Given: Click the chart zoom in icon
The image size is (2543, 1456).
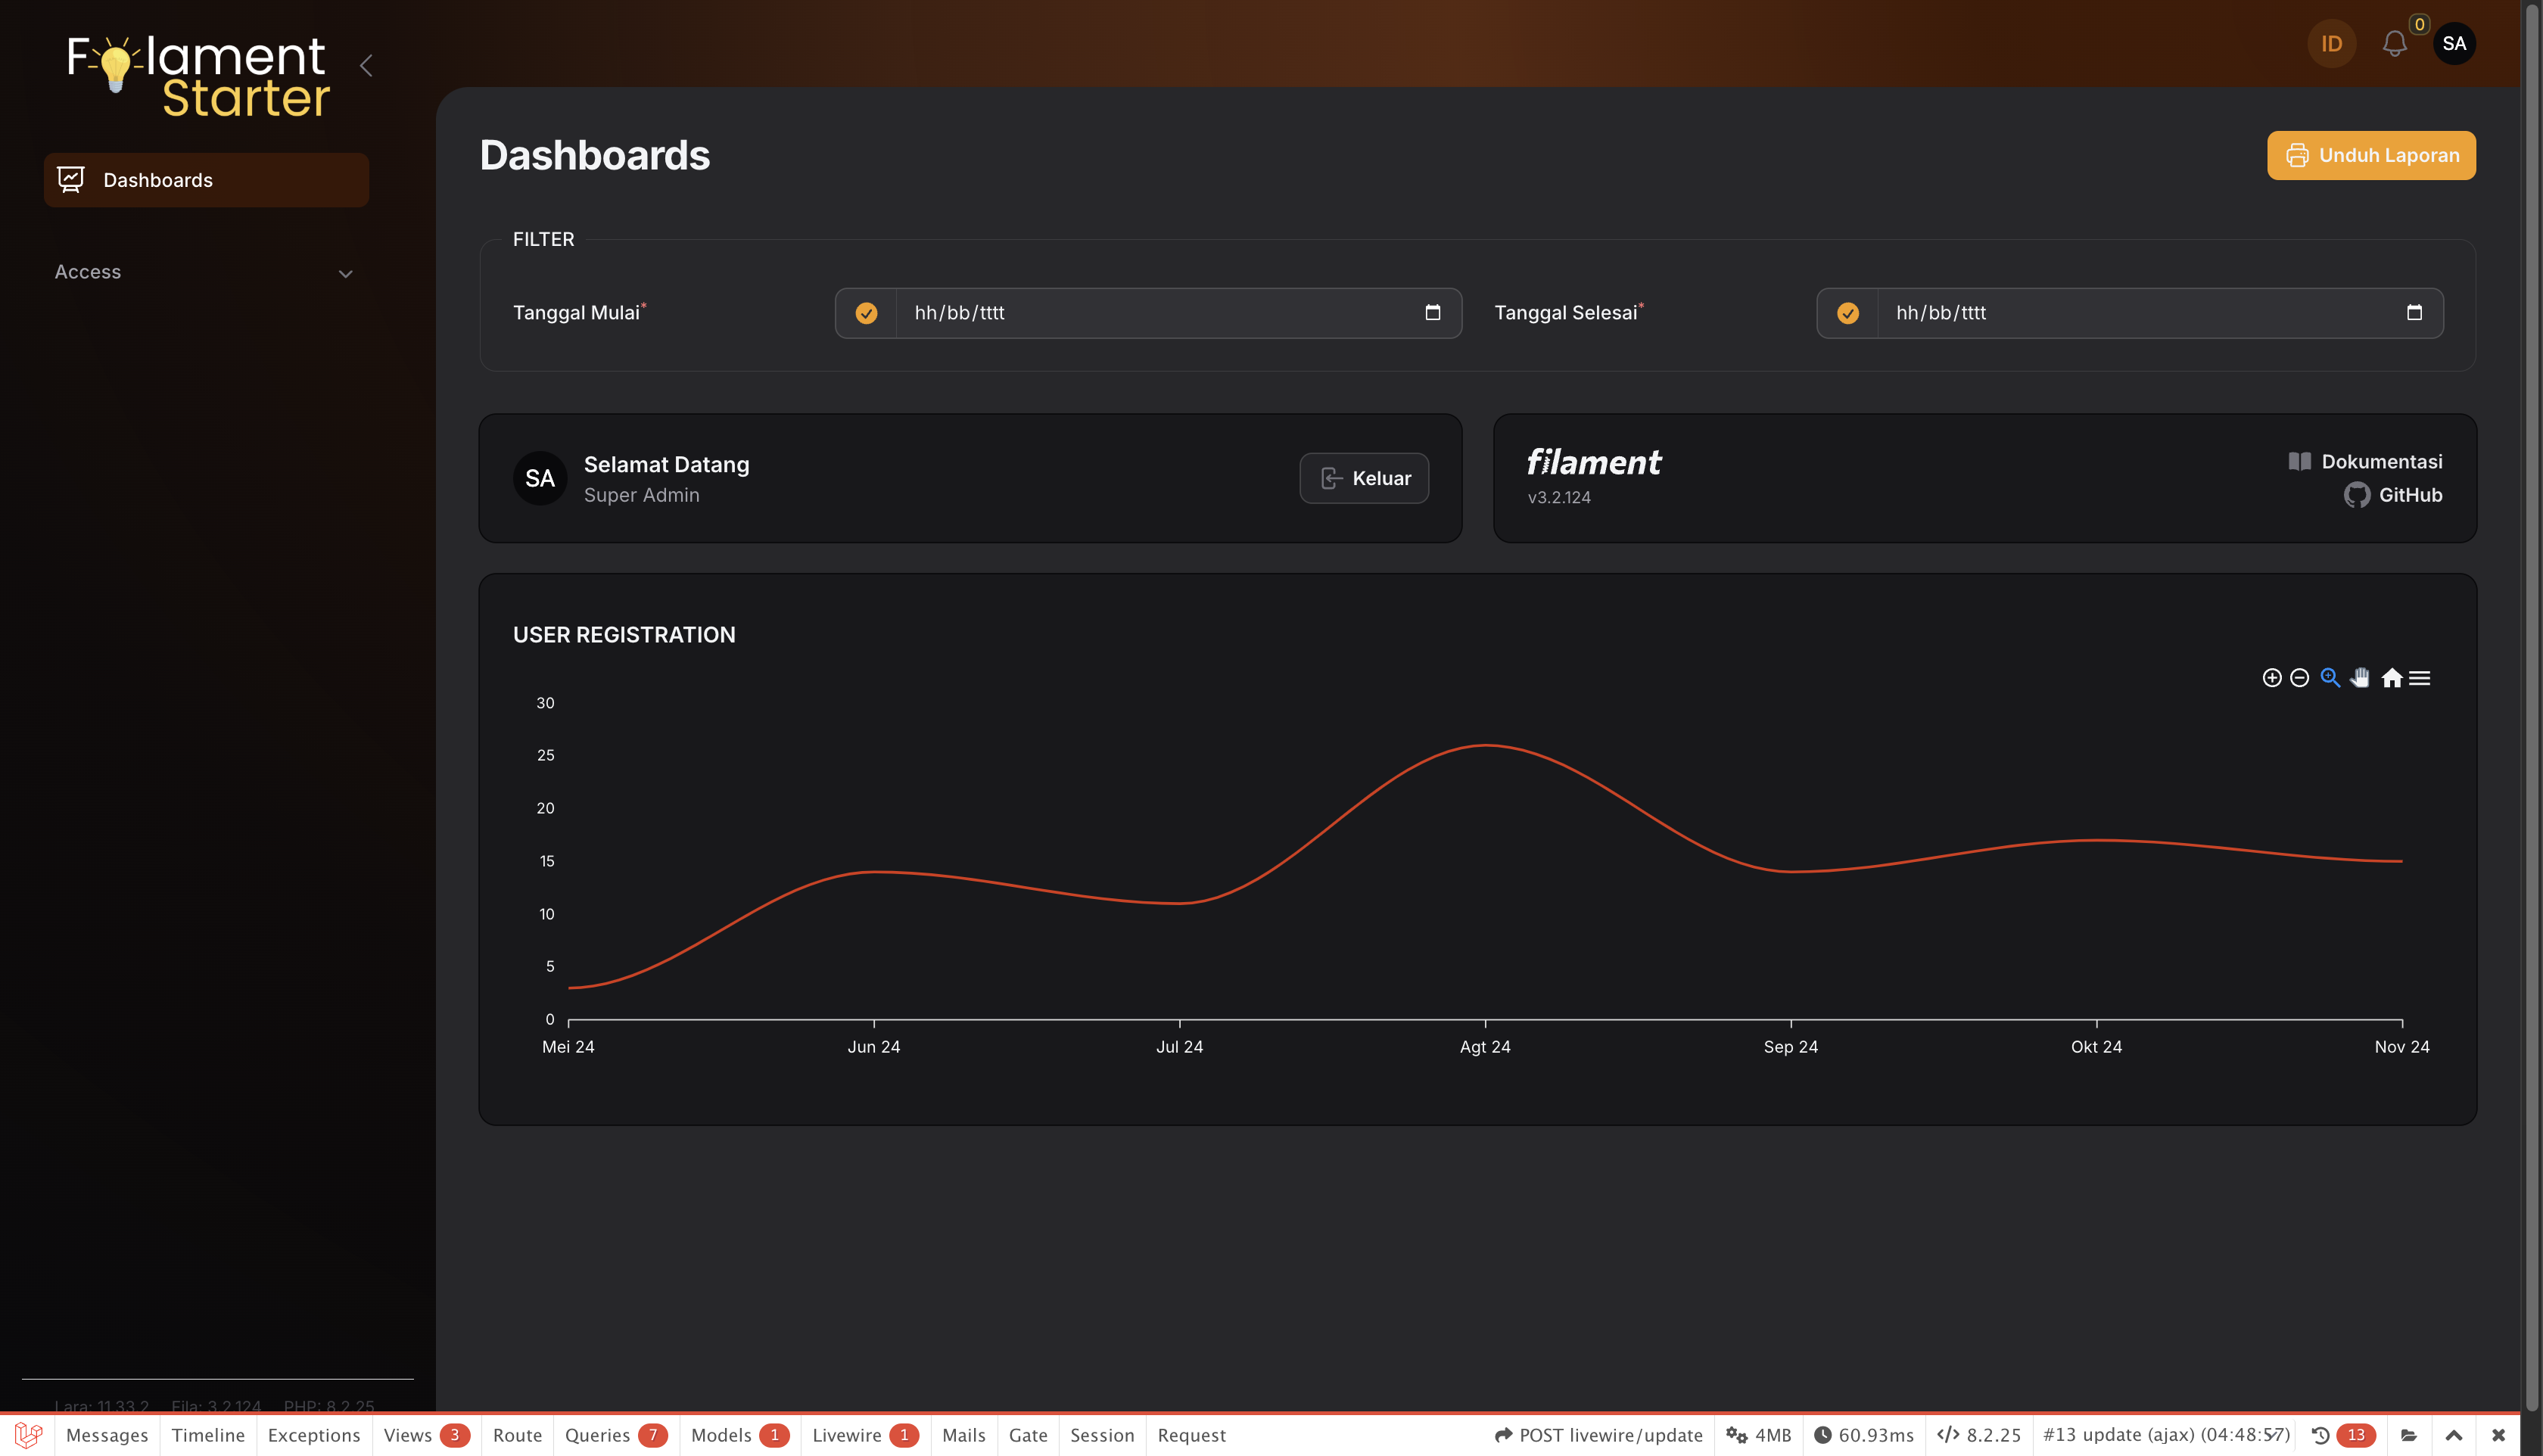Looking at the screenshot, I should coord(2271,678).
